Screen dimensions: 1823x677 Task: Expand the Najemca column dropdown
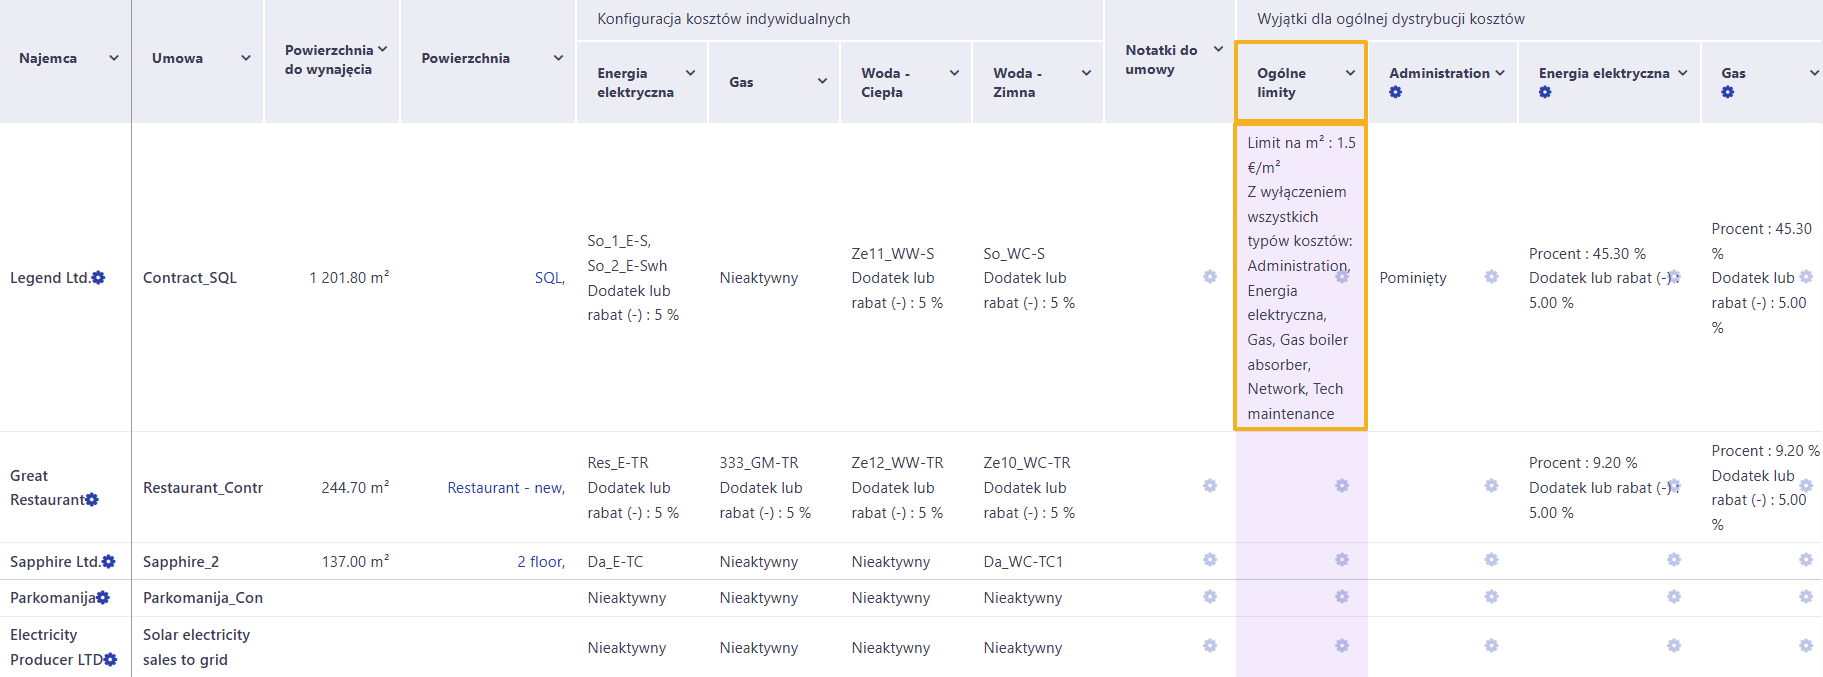[114, 58]
